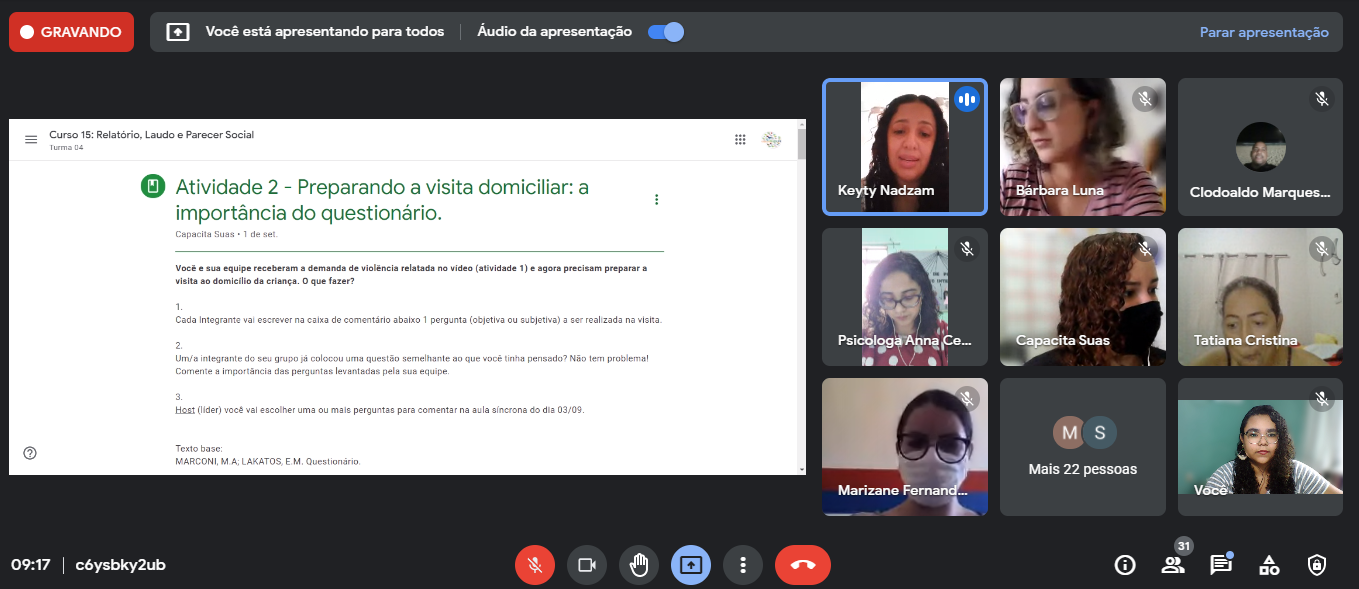Screen dimensions: 1359x589
Task: Select Keyty Nadzam's video tile
Action: [x=904, y=147]
